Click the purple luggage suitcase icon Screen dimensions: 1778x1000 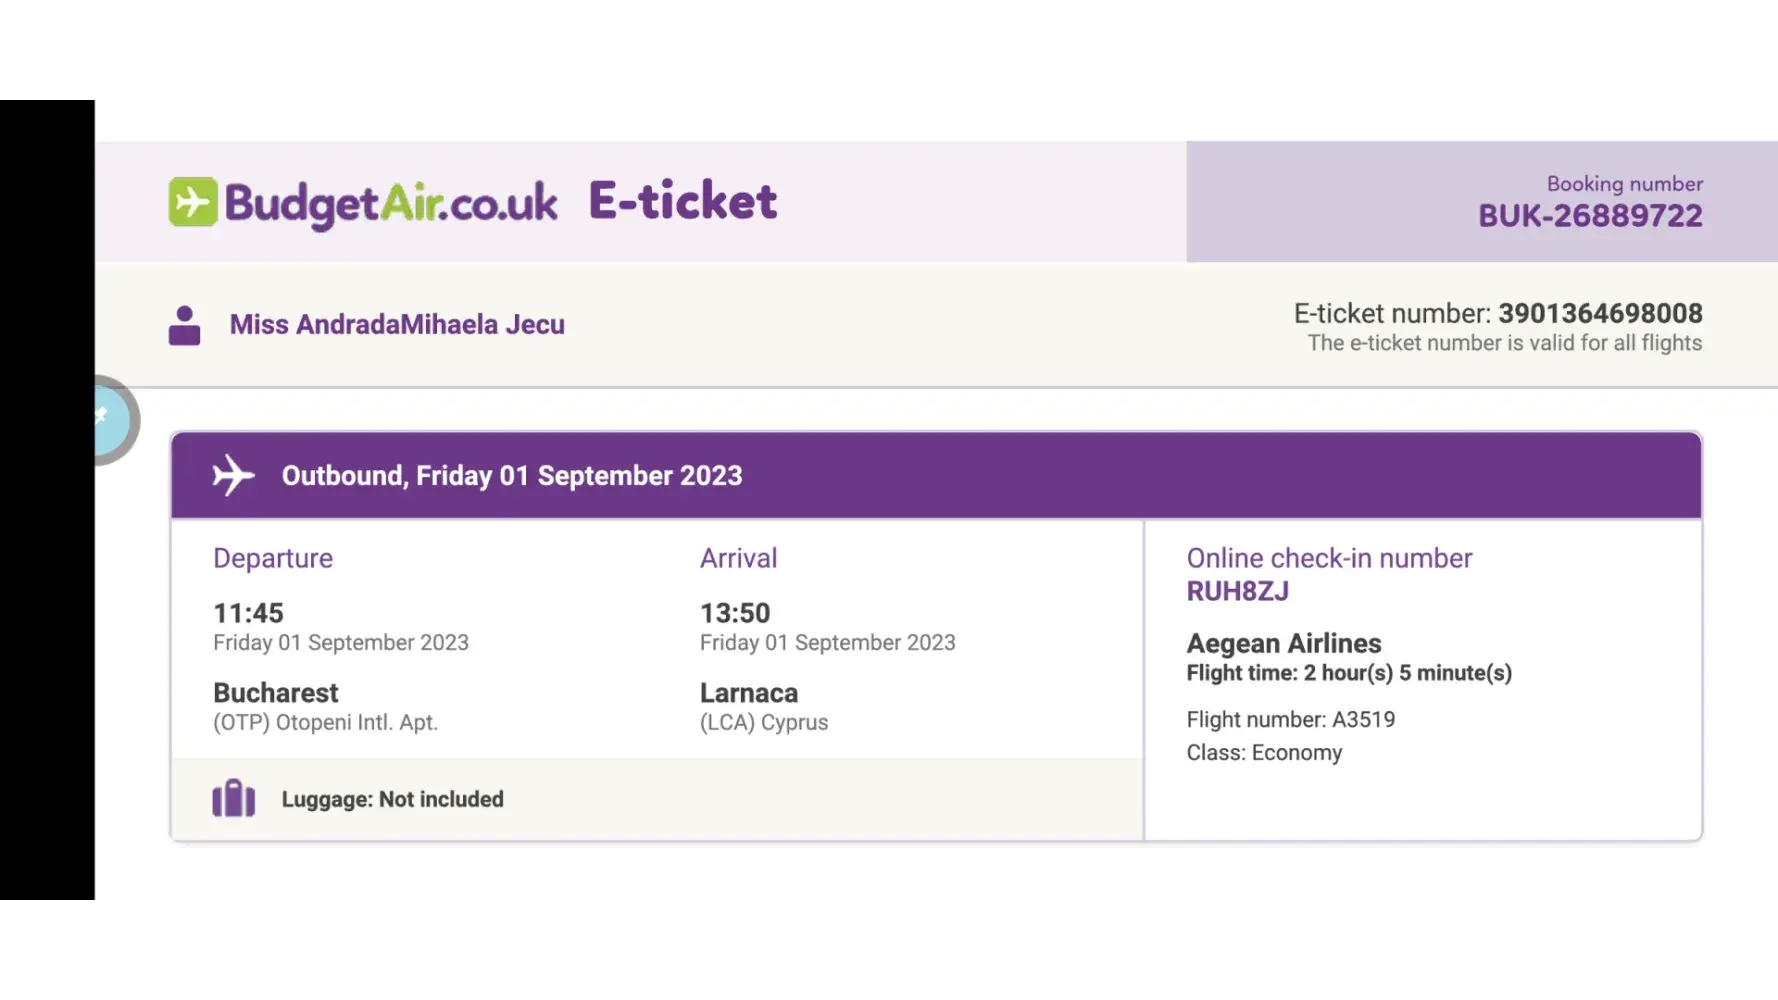234,799
